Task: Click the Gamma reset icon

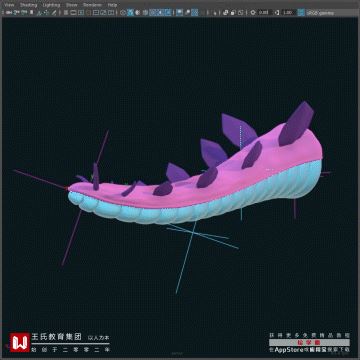Action: (x=277, y=13)
